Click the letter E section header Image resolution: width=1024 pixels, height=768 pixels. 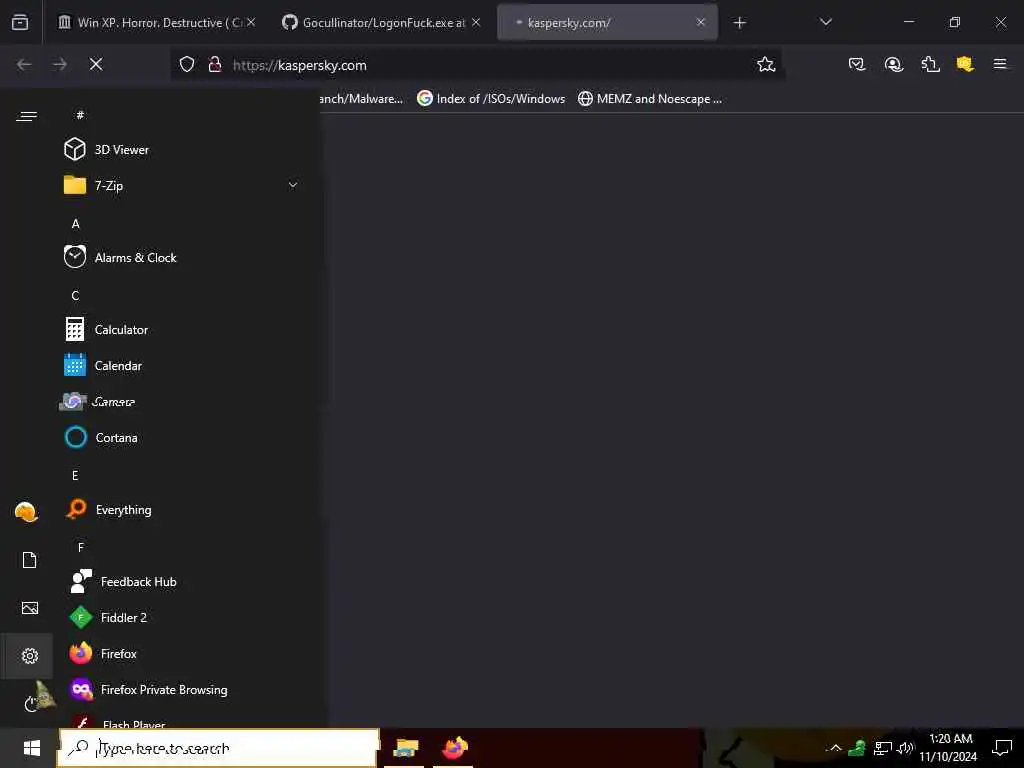pos(75,475)
